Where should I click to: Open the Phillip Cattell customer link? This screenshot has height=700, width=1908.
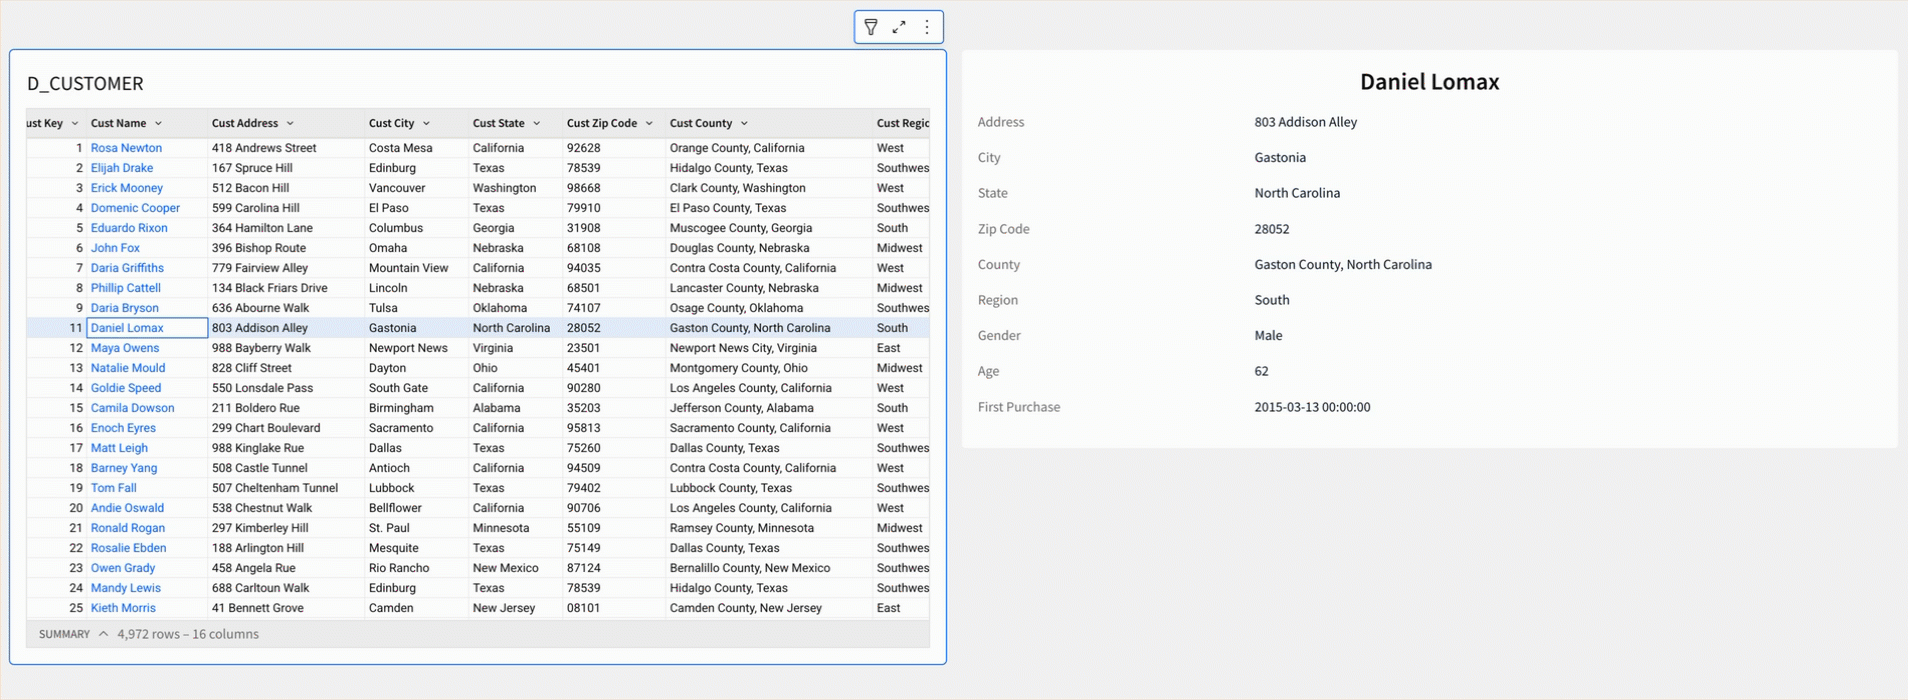[x=126, y=288]
